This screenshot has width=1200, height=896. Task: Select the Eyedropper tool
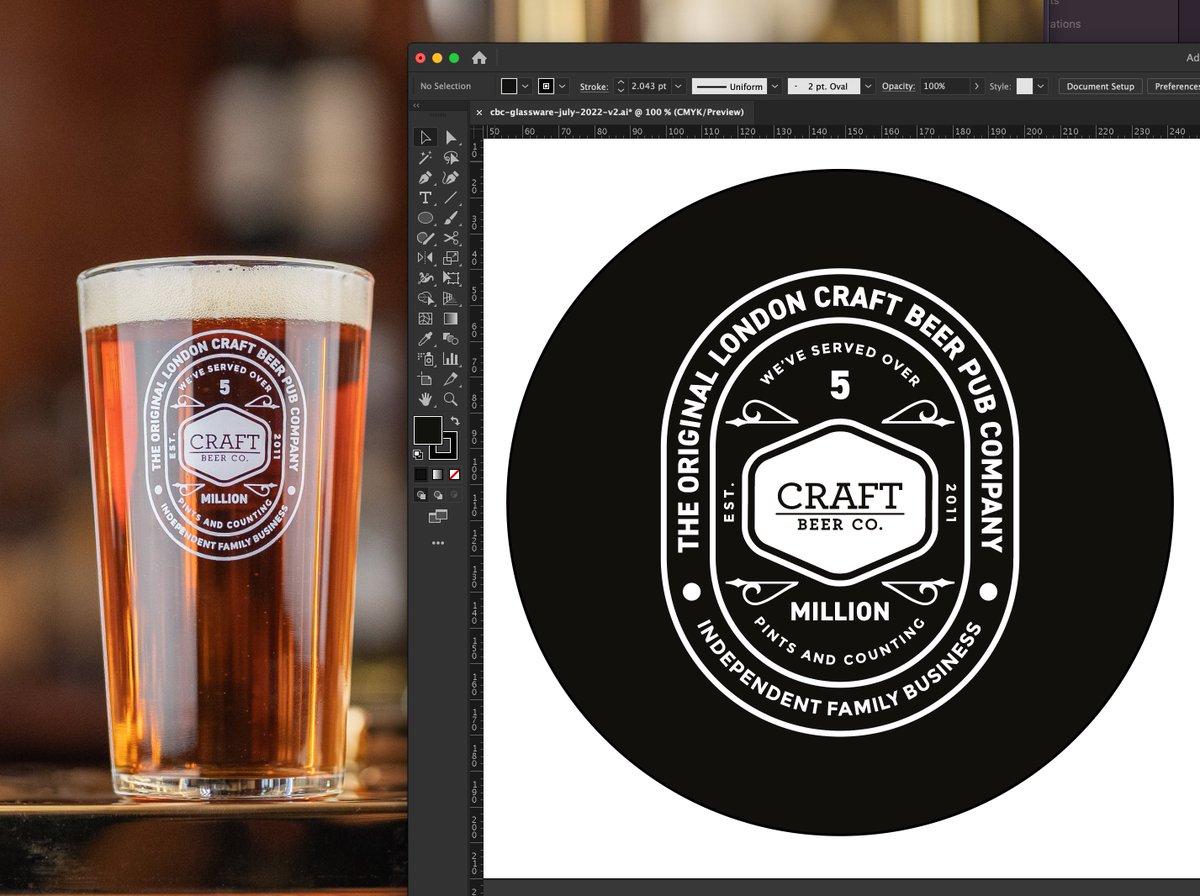pos(425,338)
